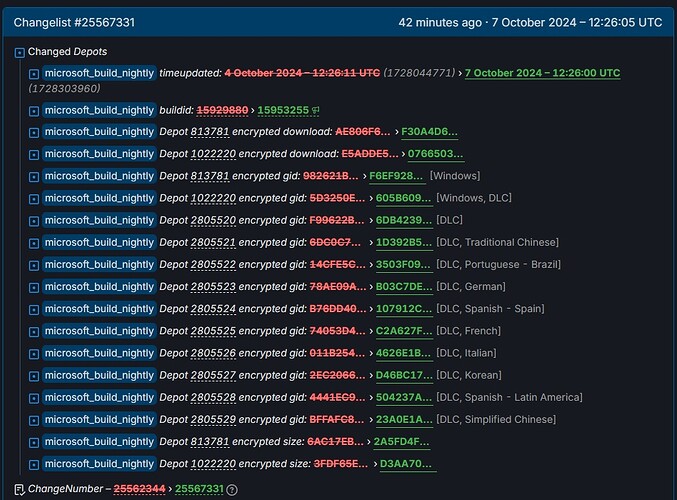Click the microsoft_build_nightly tag on the buildid row
Image resolution: width=677 pixels, height=500 pixels.
[99, 110]
